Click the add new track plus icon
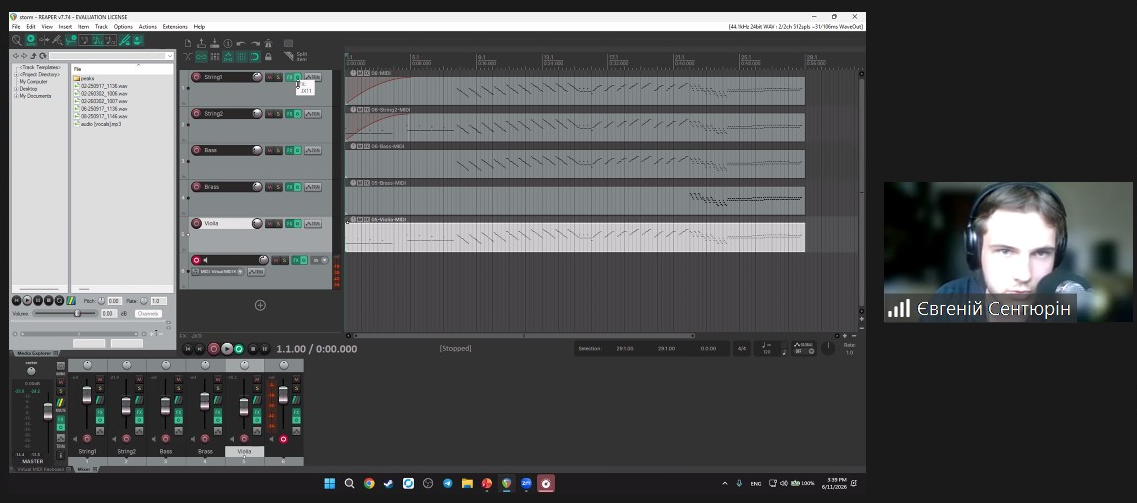 pyautogui.click(x=260, y=305)
